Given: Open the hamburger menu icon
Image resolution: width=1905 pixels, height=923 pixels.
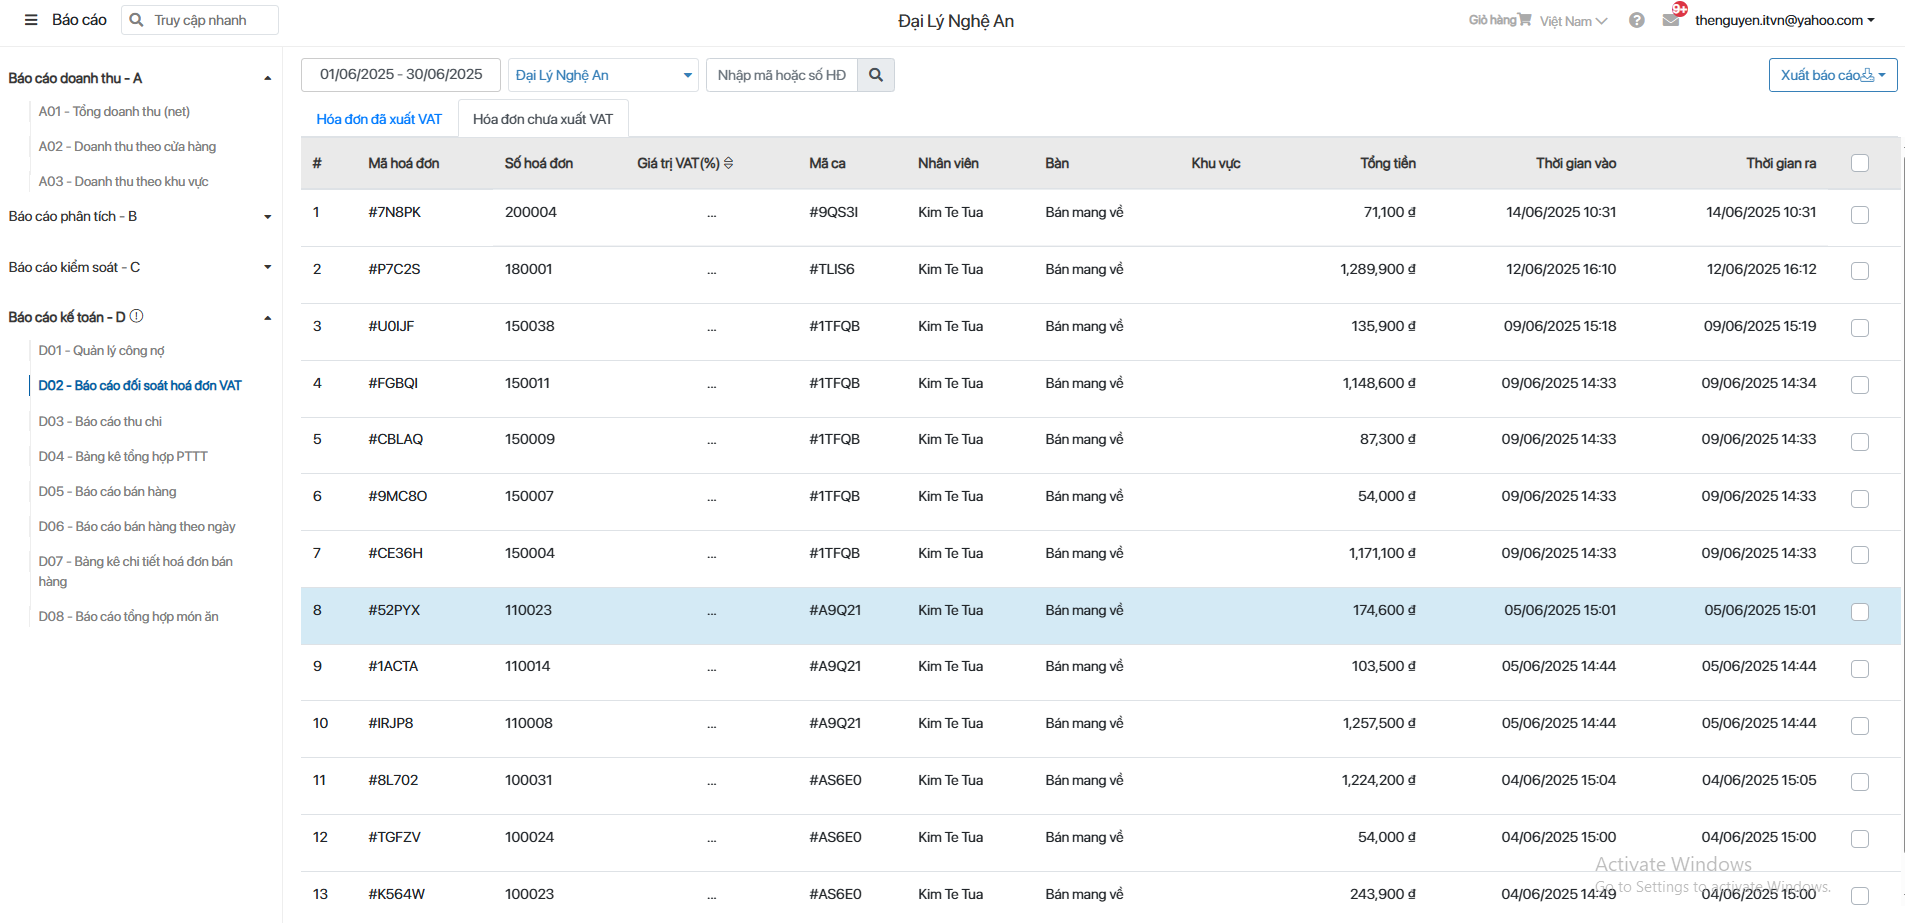Looking at the screenshot, I should click(x=31, y=20).
